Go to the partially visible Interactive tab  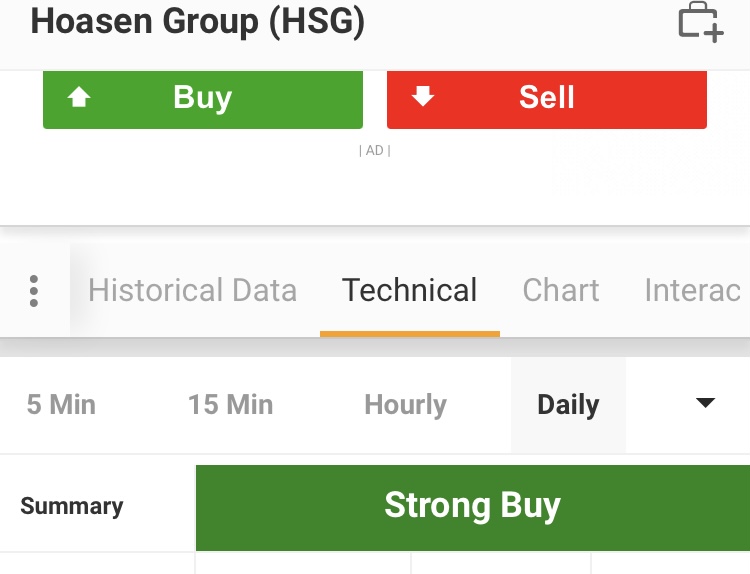(x=693, y=290)
